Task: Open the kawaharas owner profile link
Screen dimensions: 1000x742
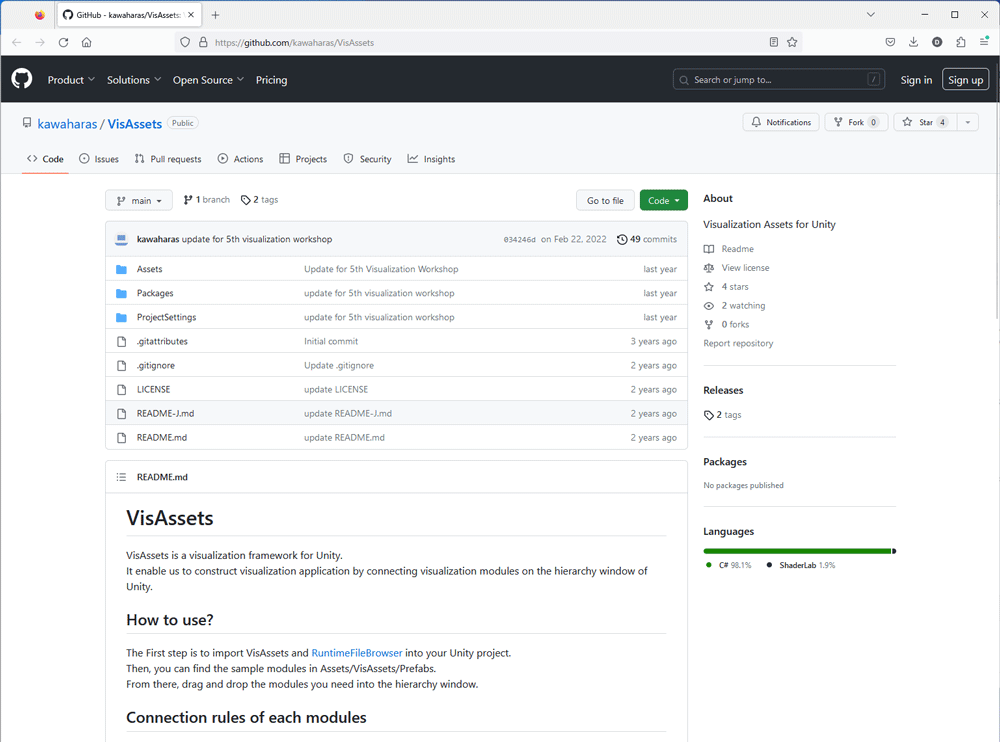Action: pos(67,124)
